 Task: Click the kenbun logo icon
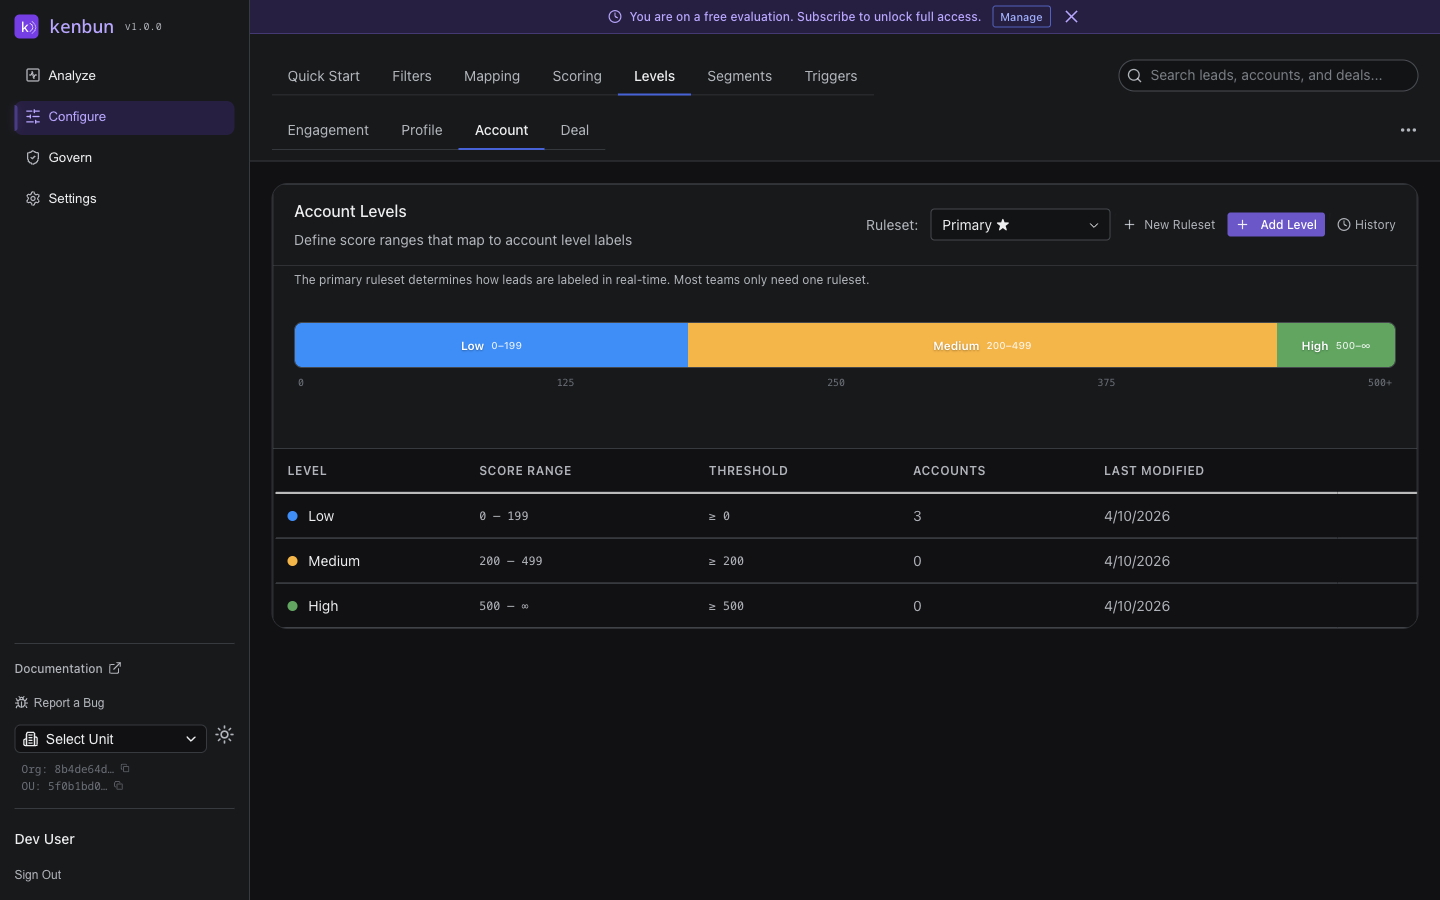(27, 27)
